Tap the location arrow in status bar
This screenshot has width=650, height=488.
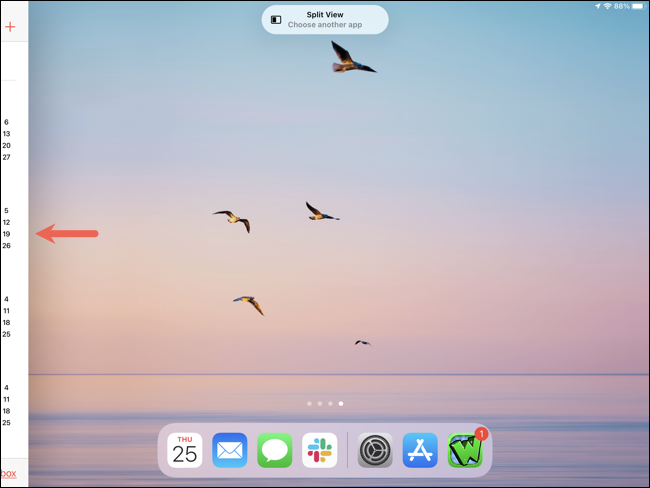point(597,6)
